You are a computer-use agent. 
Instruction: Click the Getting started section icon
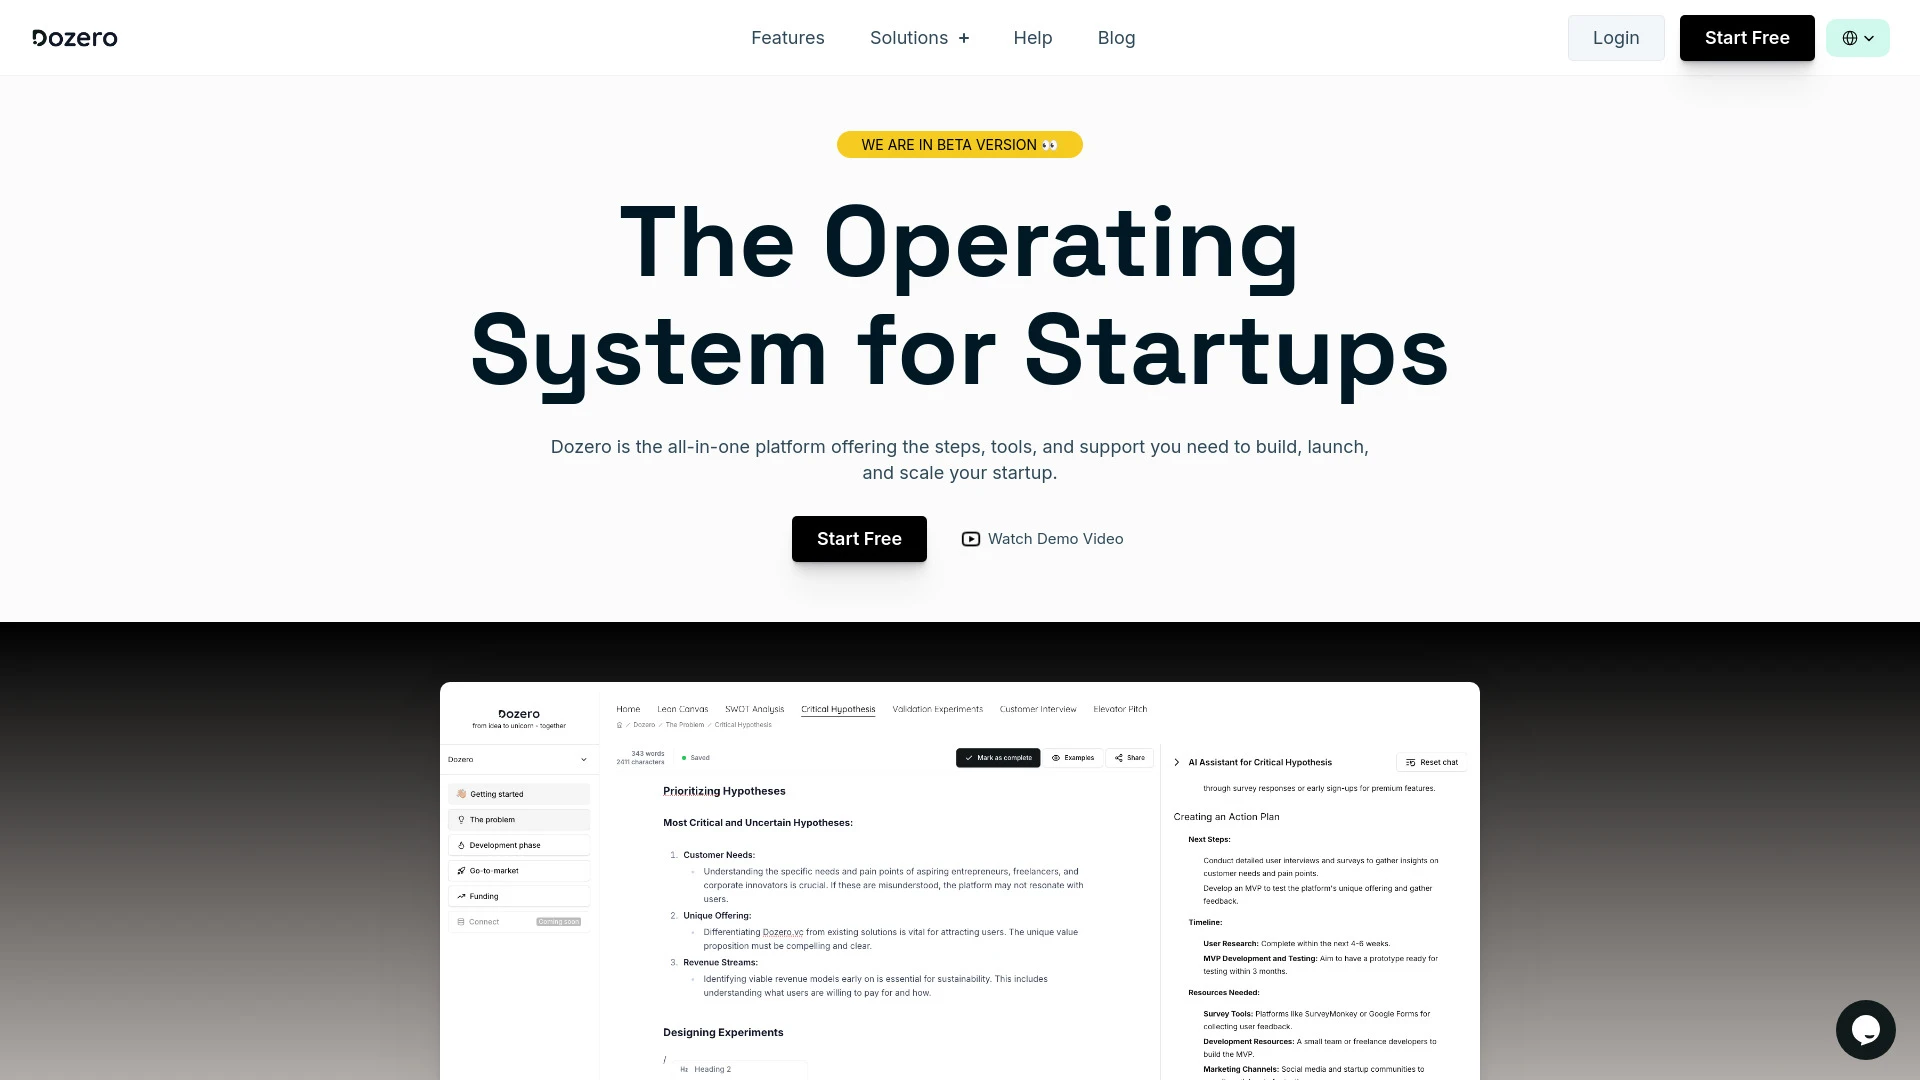click(x=462, y=794)
